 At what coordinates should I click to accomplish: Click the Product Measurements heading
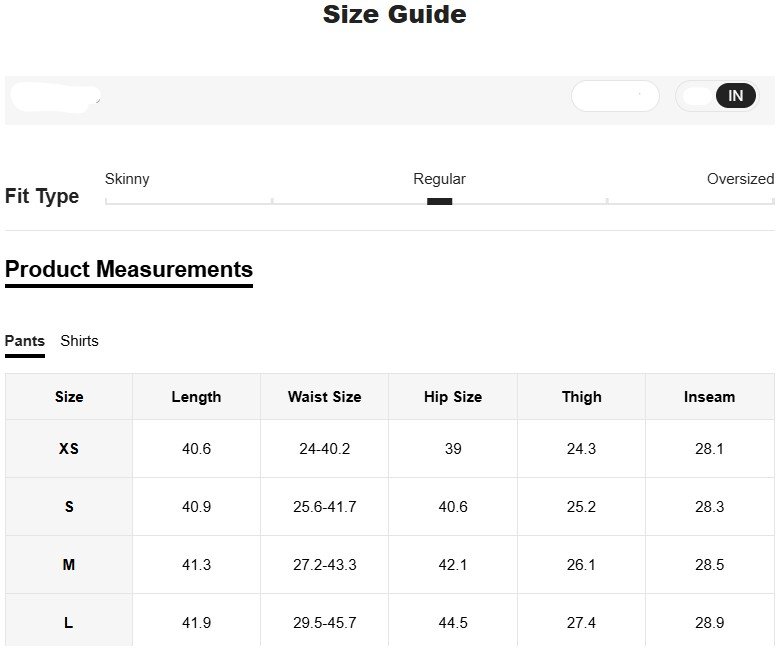129,270
